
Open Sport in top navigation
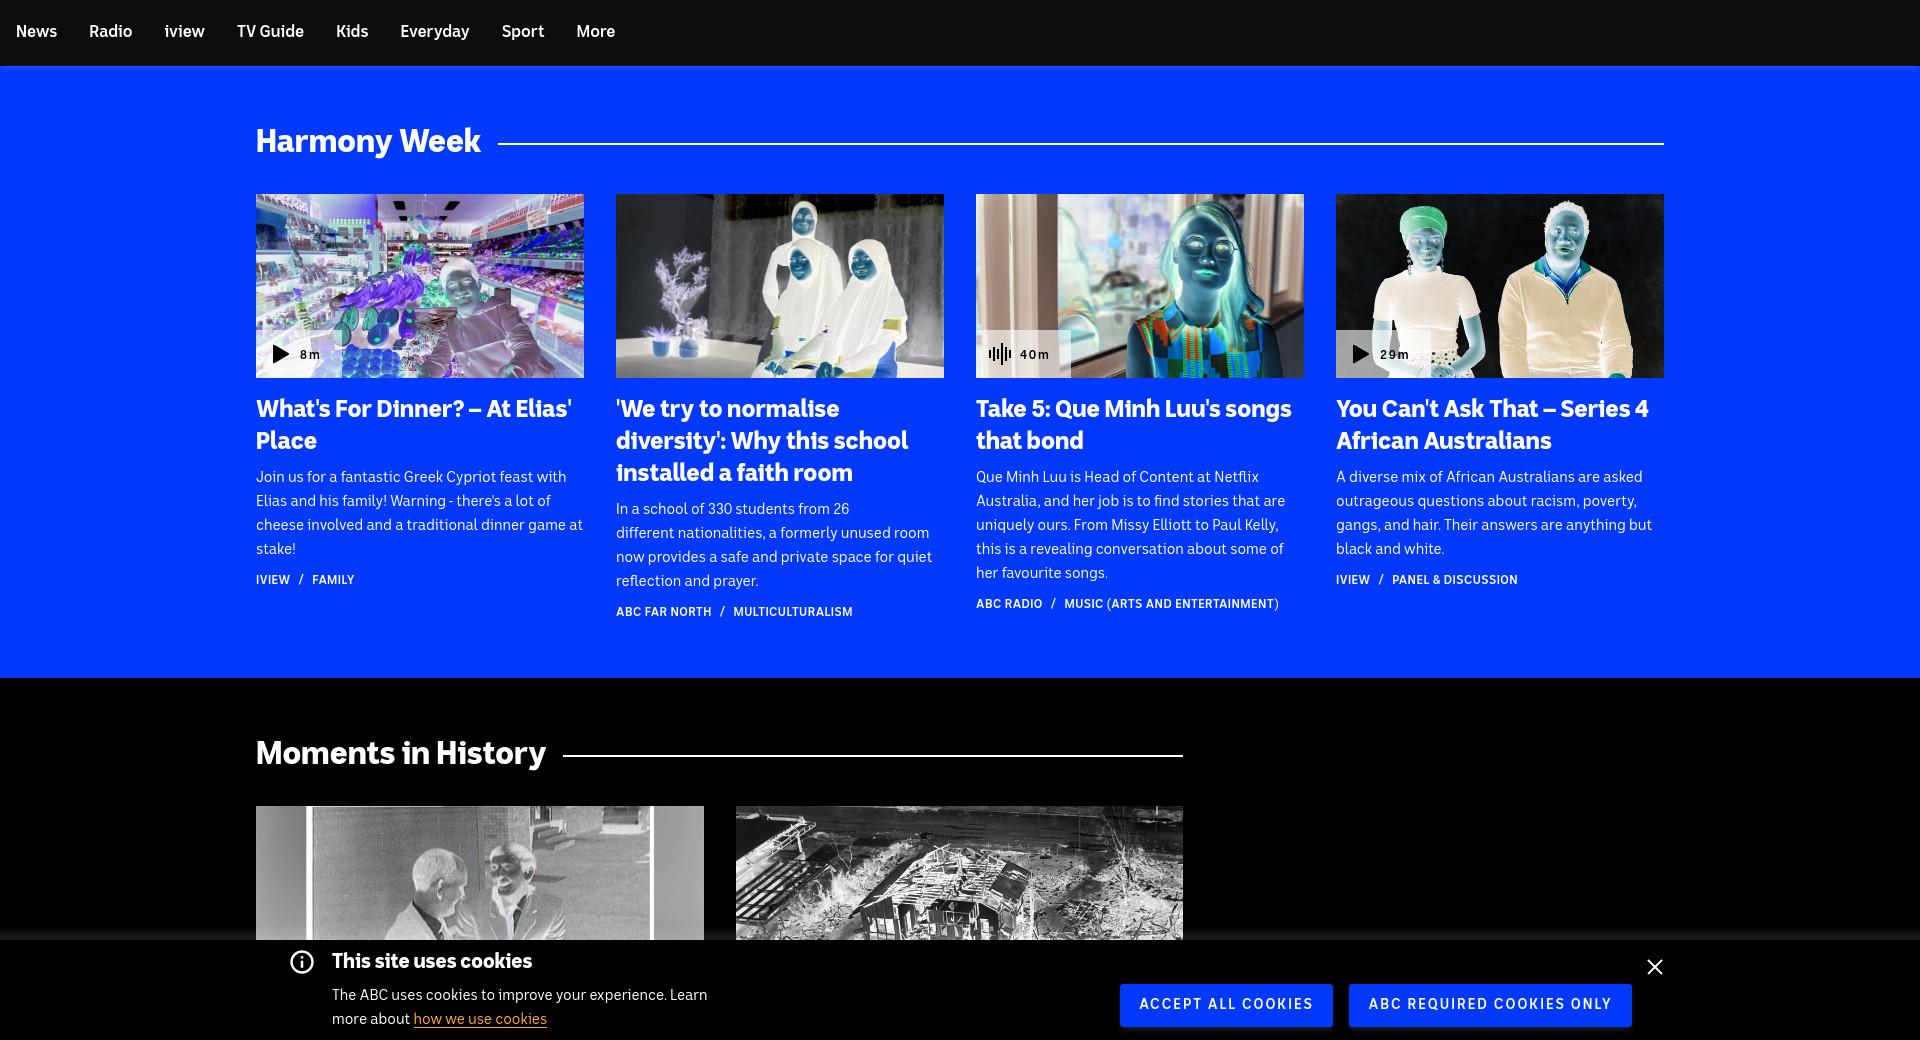[523, 32]
